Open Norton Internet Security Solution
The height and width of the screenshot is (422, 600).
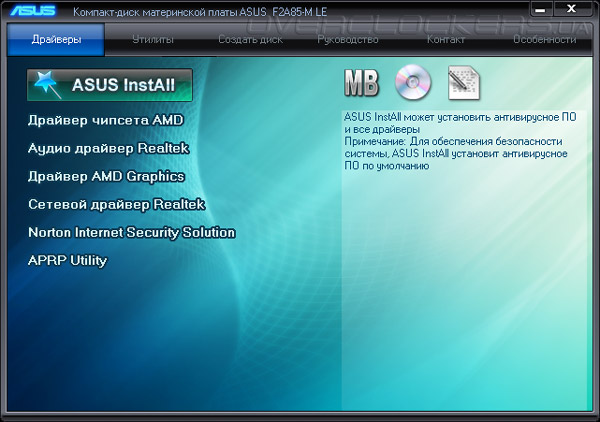[x=132, y=232]
